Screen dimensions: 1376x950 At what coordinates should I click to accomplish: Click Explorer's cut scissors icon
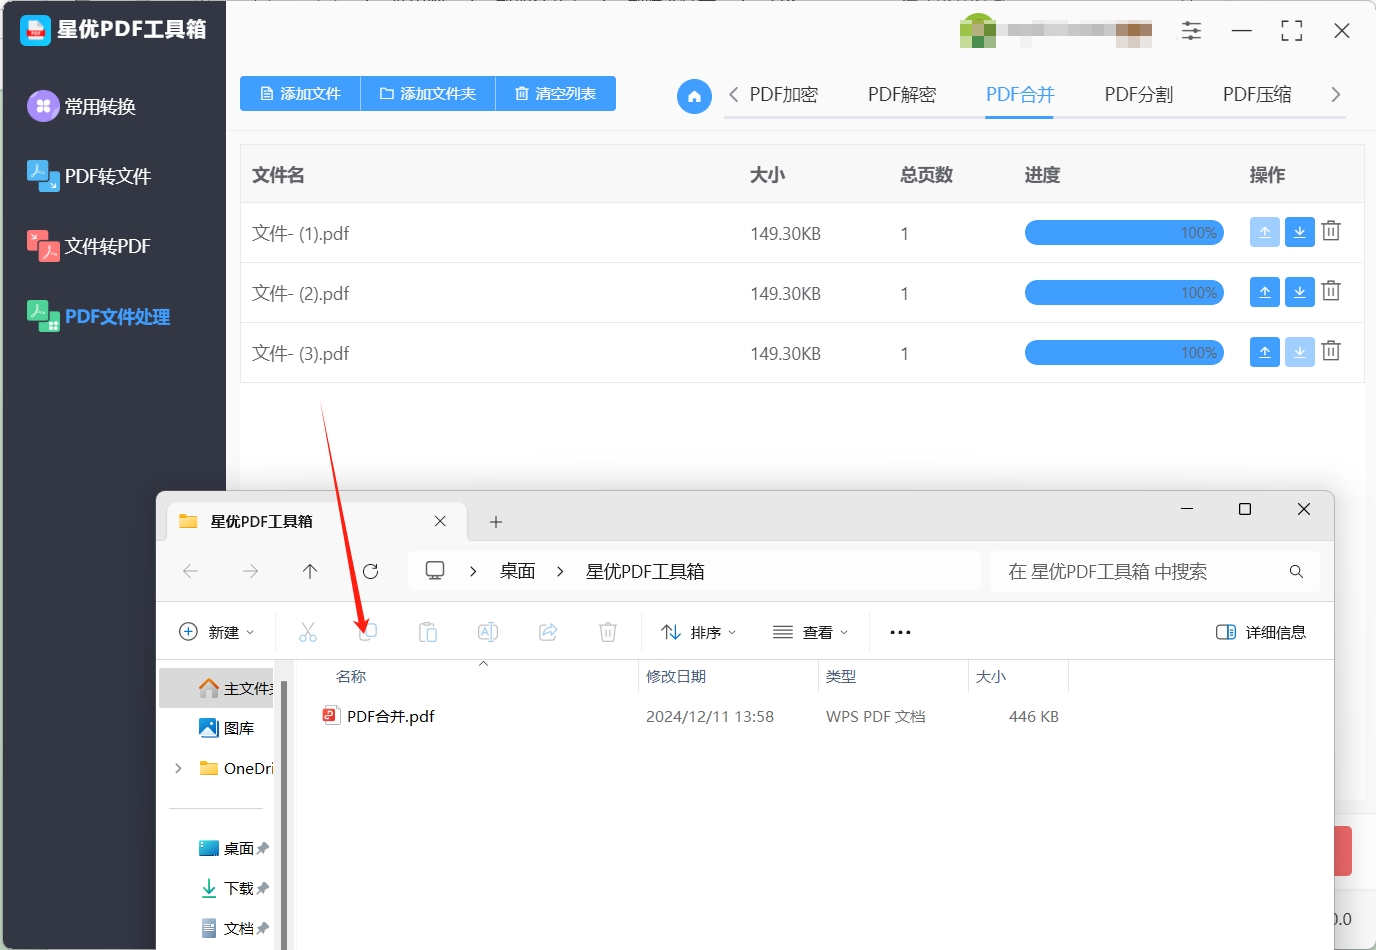[308, 632]
